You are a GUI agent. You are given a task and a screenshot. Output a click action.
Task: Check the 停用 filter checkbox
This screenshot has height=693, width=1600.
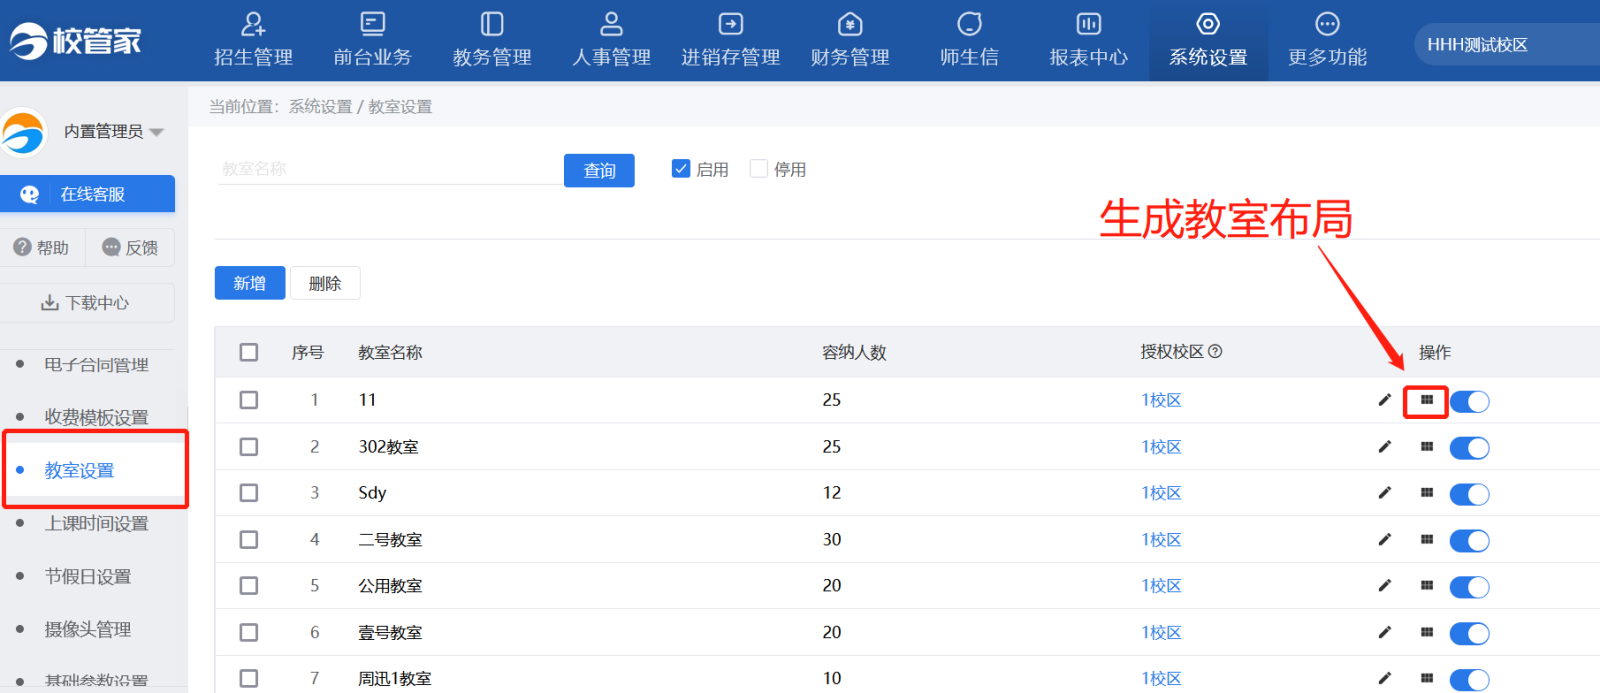[x=759, y=169]
